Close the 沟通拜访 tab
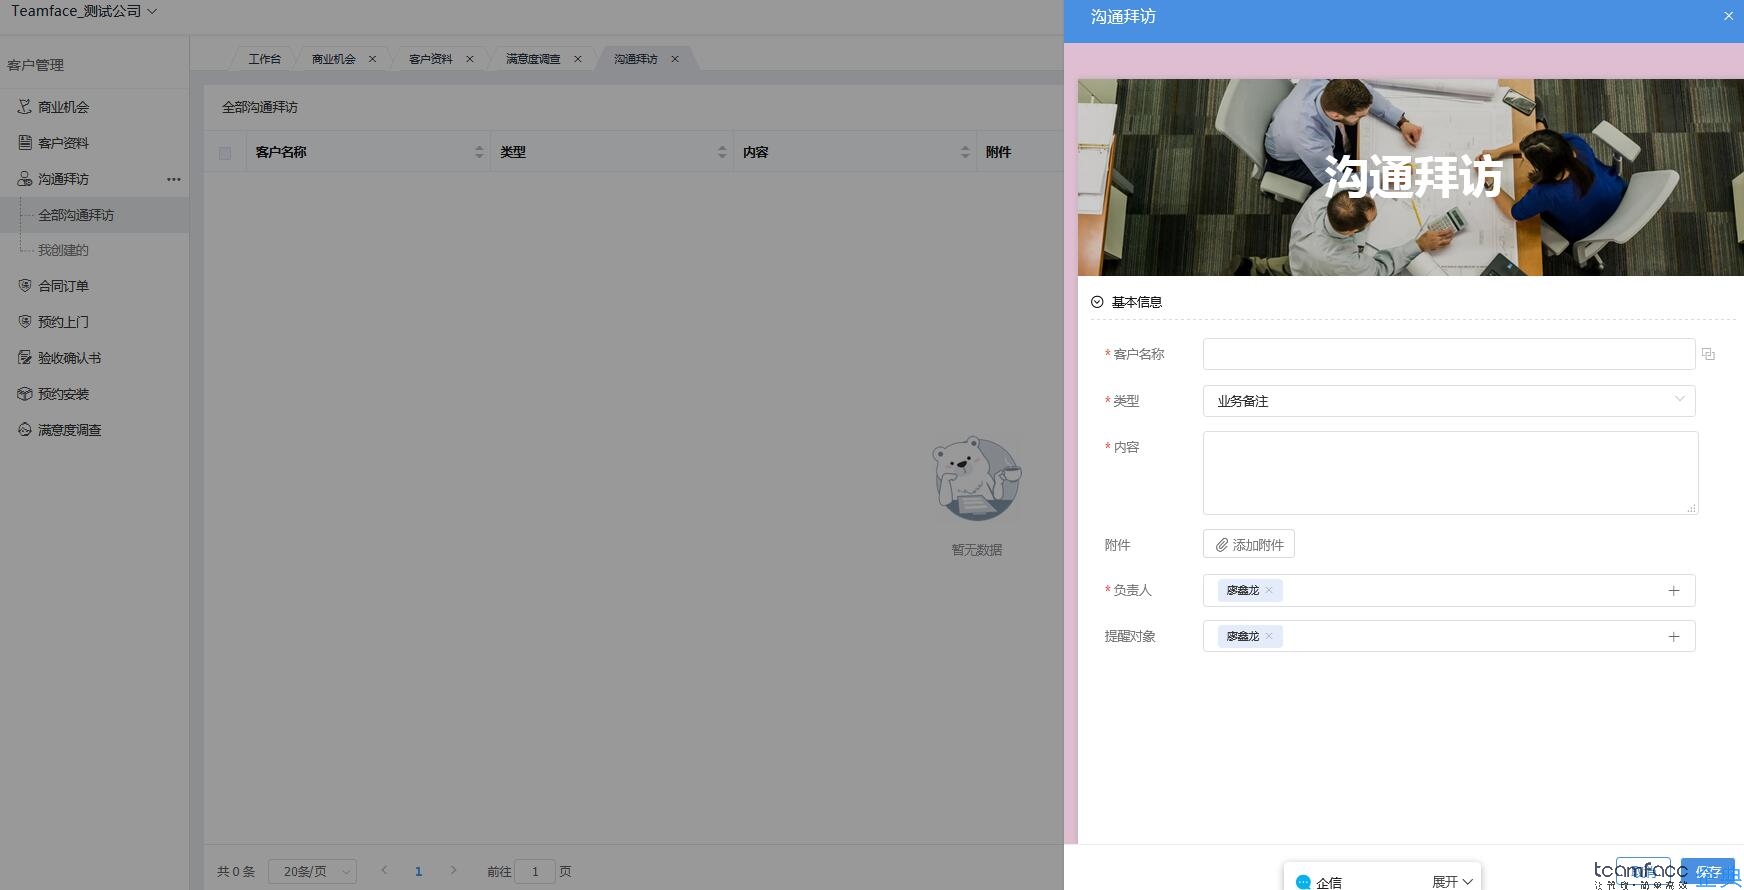Image resolution: width=1744 pixels, height=890 pixels. click(675, 59)
